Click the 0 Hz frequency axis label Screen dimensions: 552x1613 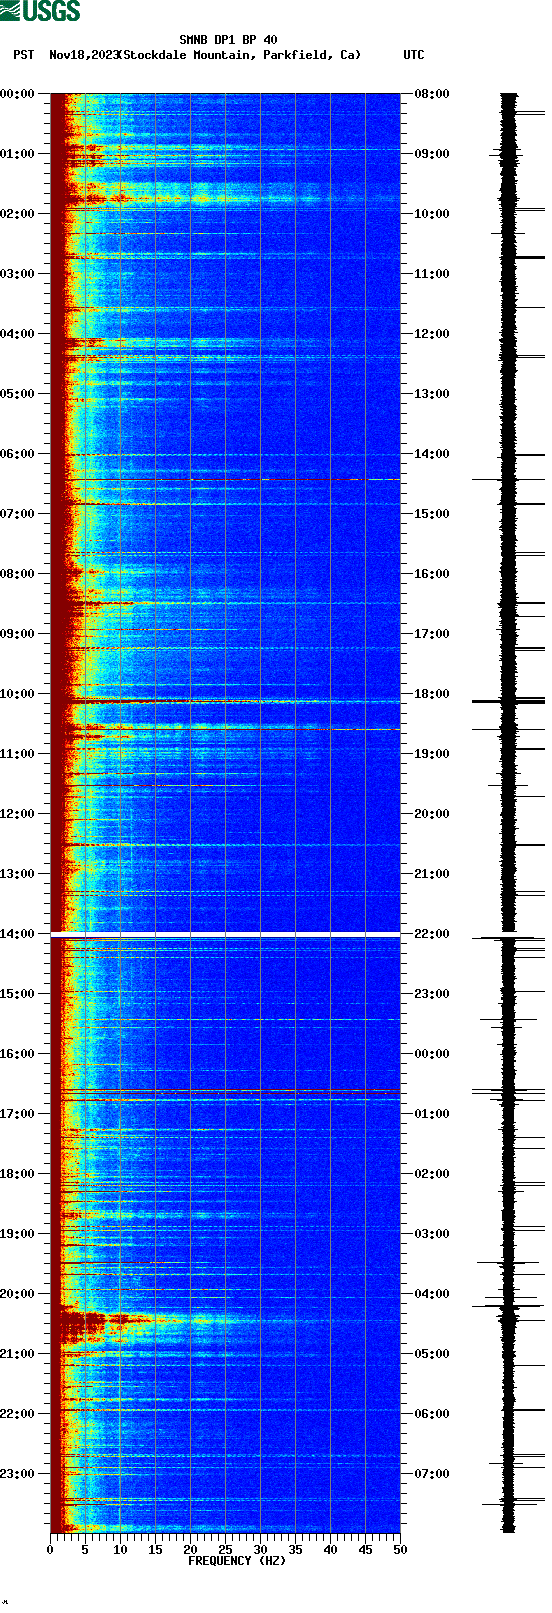(50, 1549)
